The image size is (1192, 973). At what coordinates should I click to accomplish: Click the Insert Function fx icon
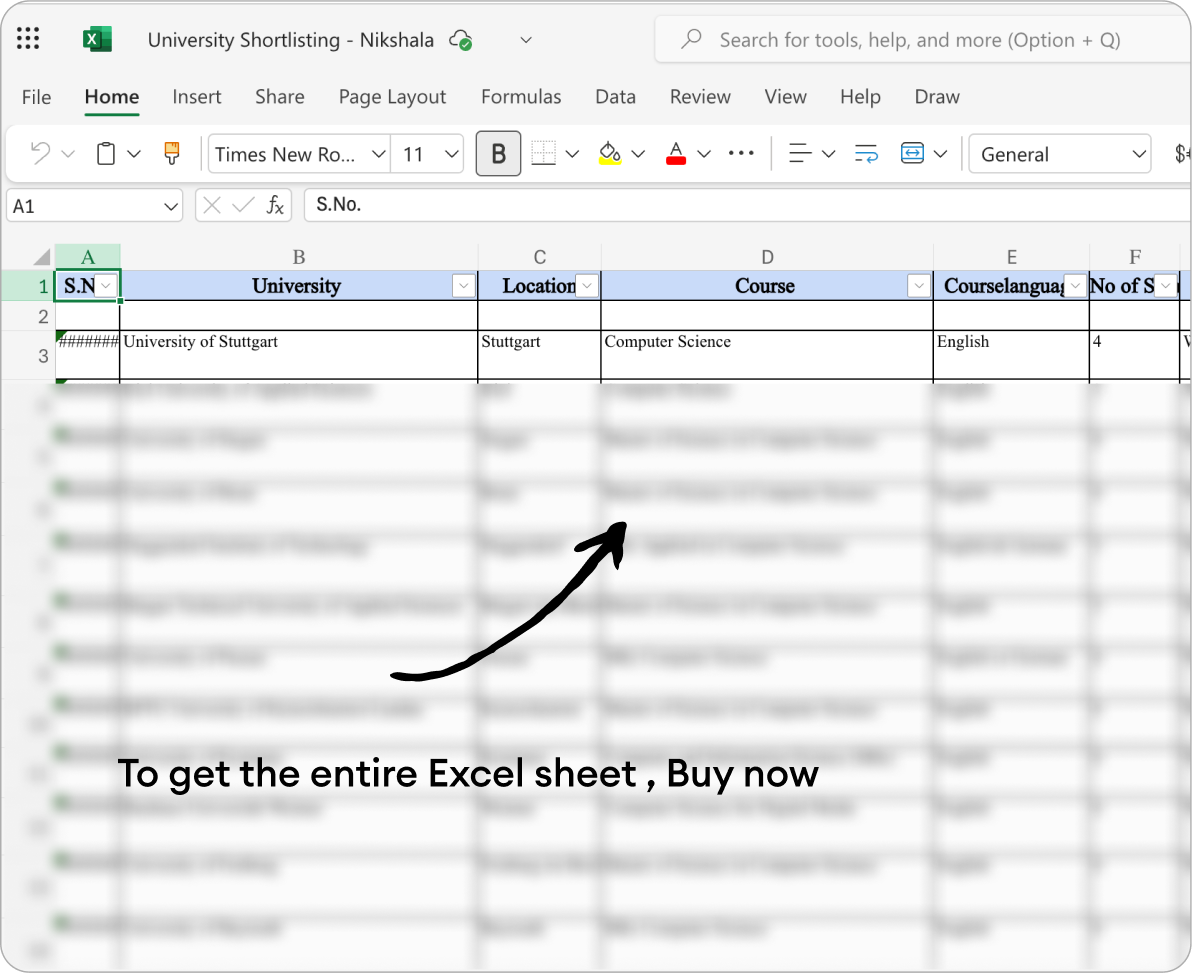point(275,206)
